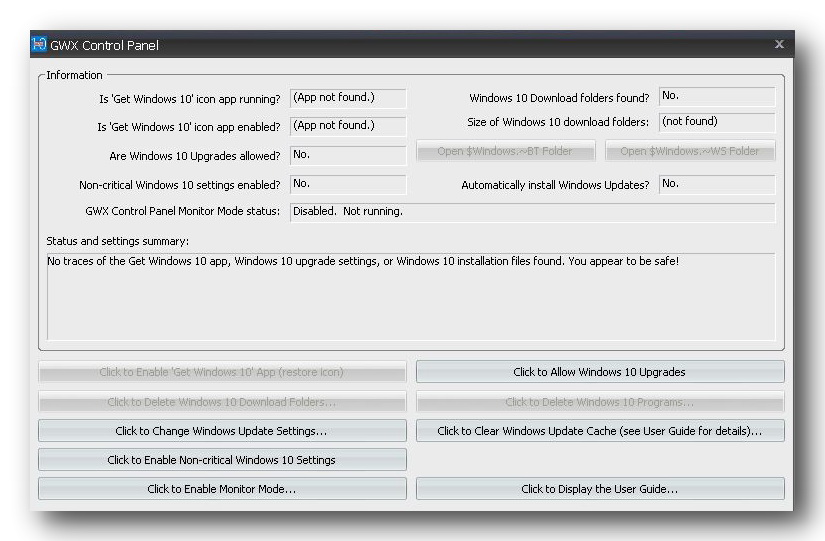The image size is (825, 541).
Task: Click the Open $Windows.~BT Folder button
Action: 506,151
